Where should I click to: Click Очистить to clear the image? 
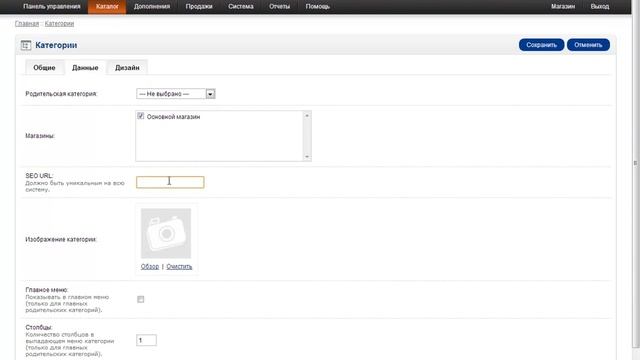pos(179,267)
